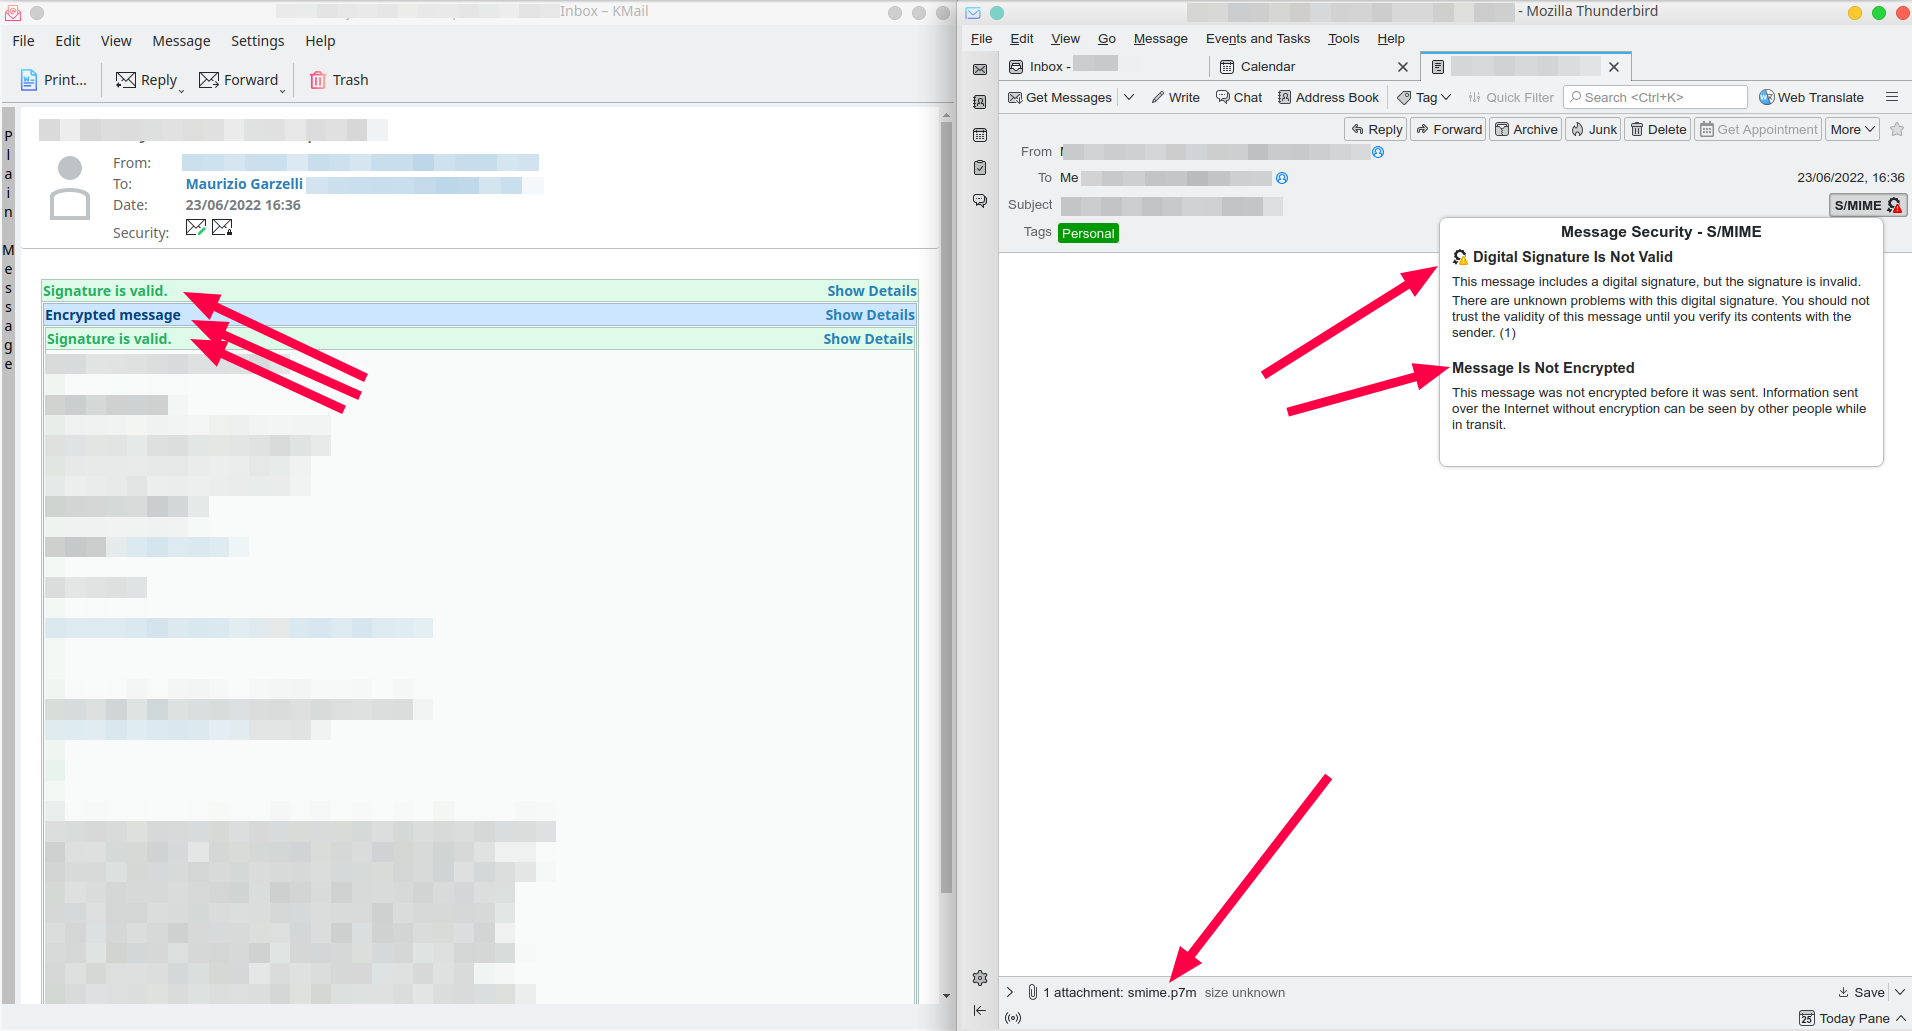Screen dimensions: 1912x1031
Task: Click Maurizio Garzelli recipient link
Action: pyautogui.click(x=244, y=184)
